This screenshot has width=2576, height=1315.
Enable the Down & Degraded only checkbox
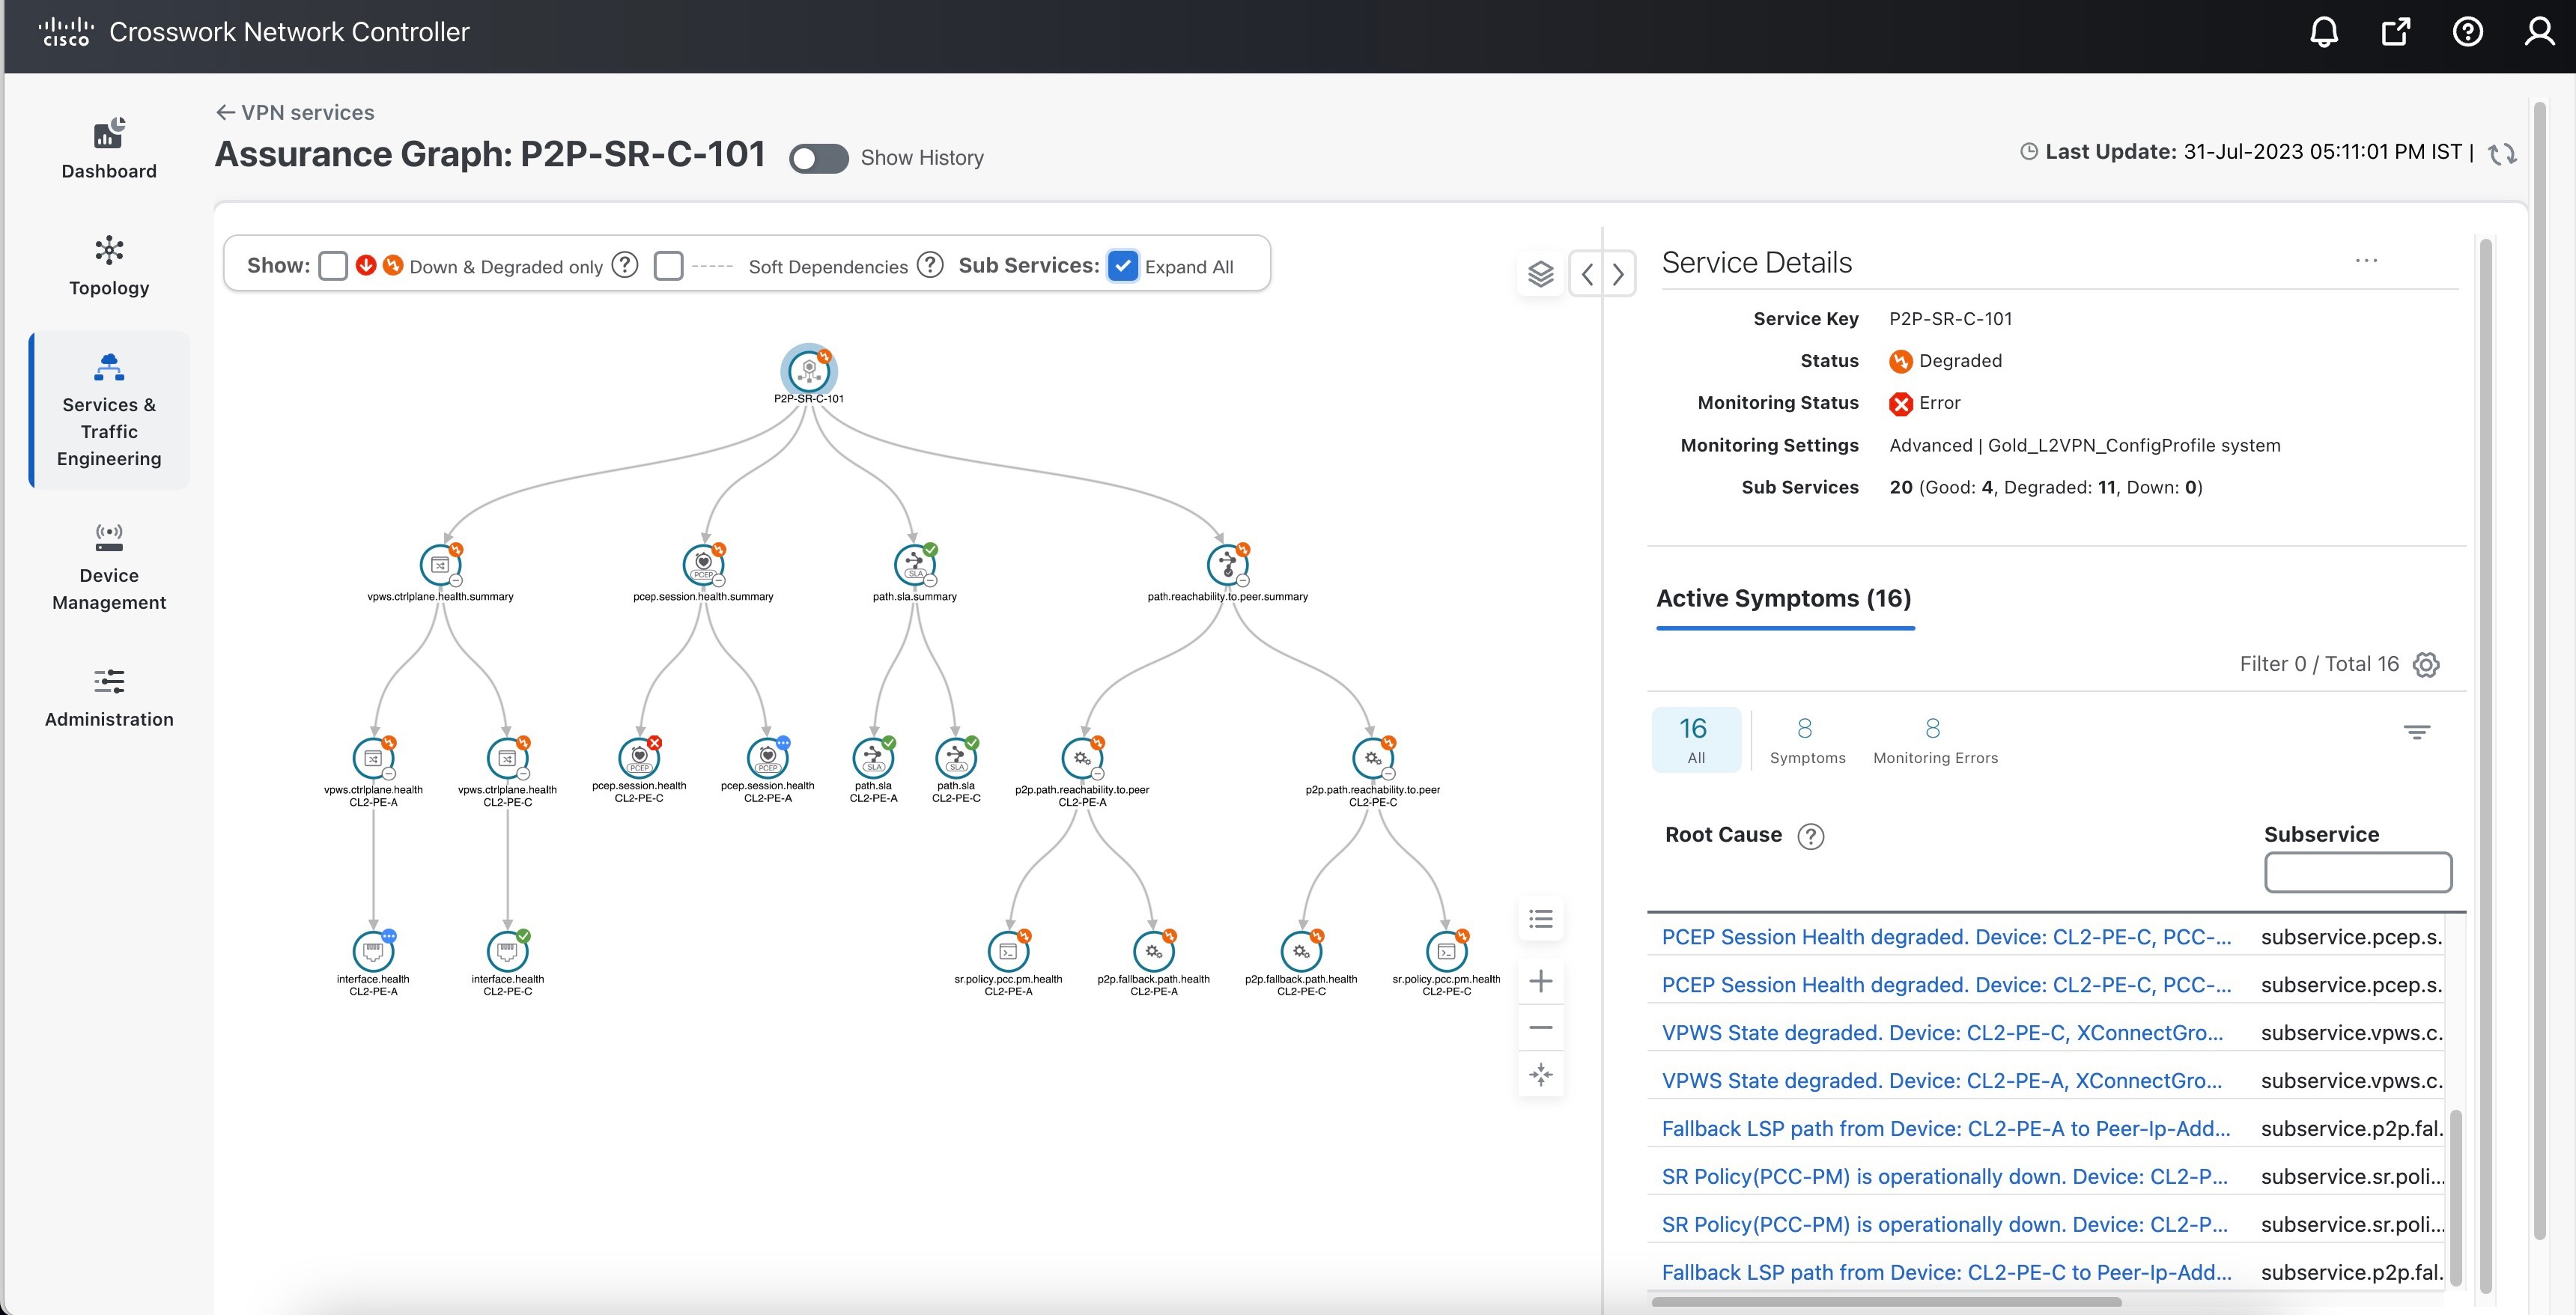click(334, 266)
